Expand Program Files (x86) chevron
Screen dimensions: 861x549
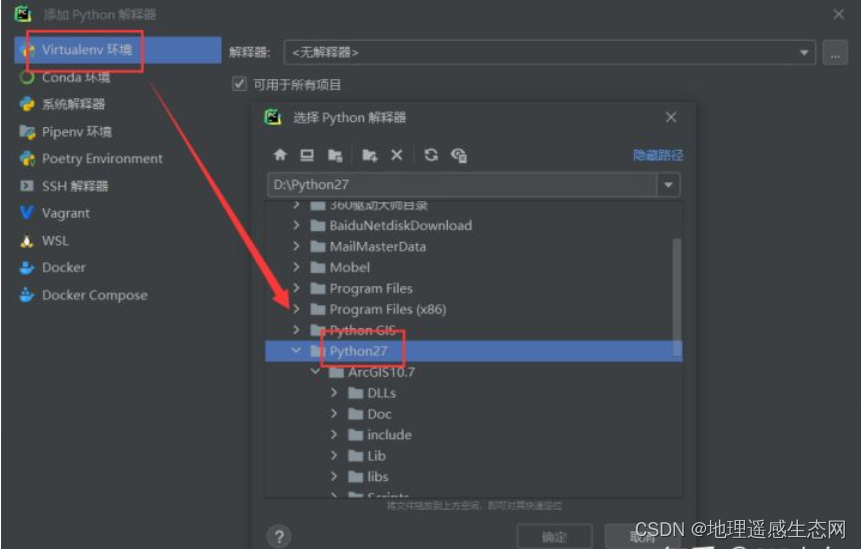click(297, 309)
